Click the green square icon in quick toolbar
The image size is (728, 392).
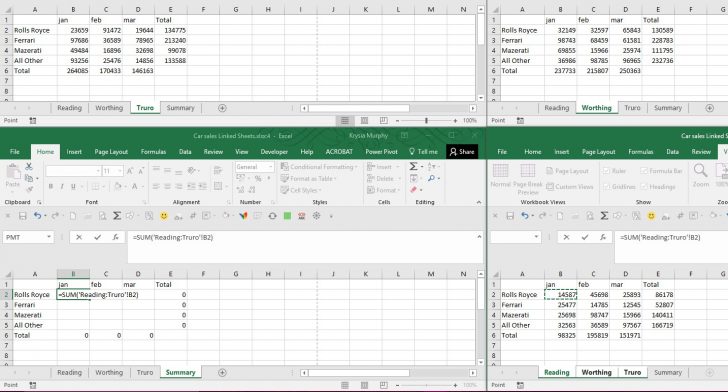coord(287,216)
